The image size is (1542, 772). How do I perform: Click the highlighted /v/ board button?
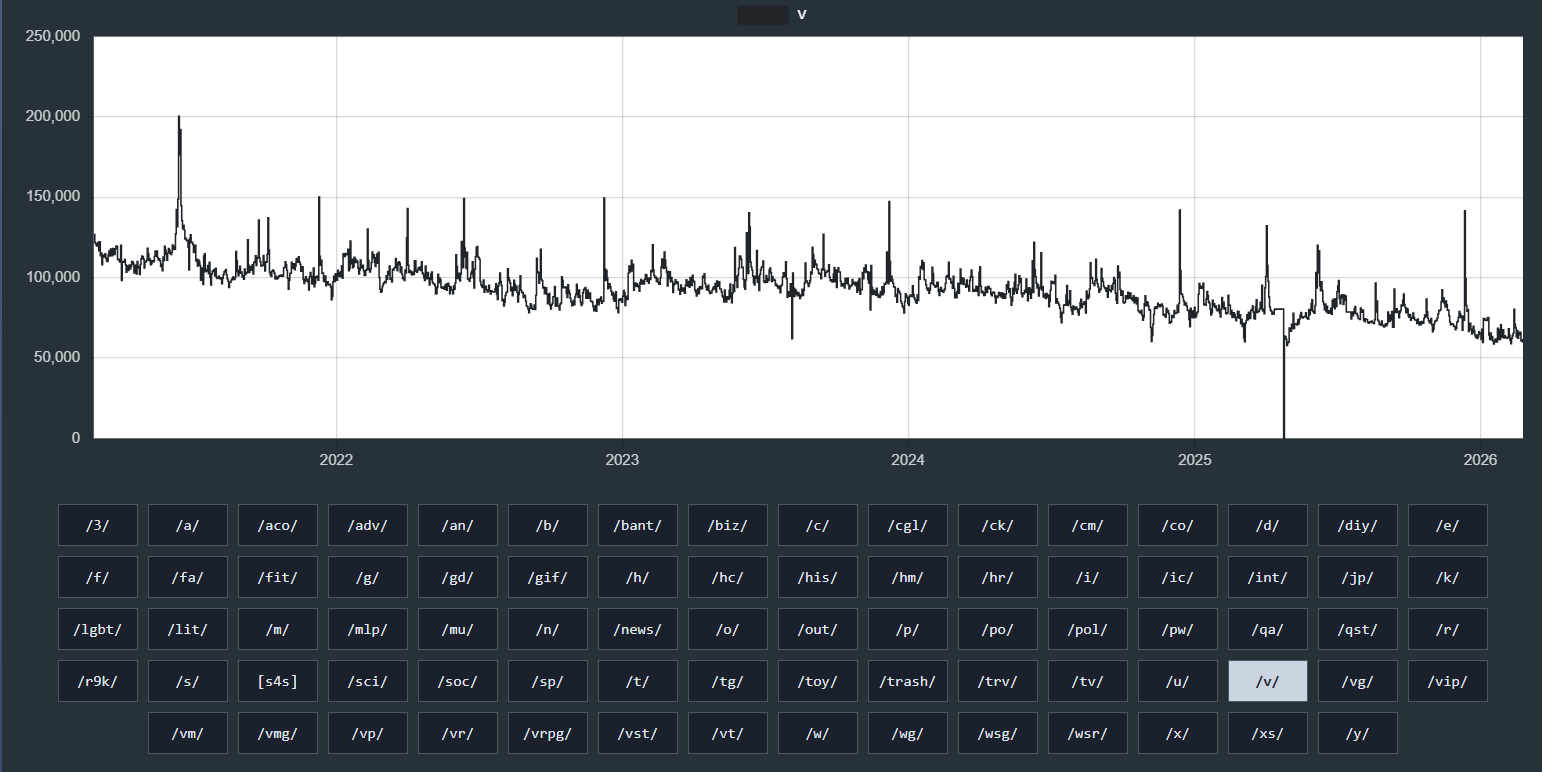(x=1268, y=681)
